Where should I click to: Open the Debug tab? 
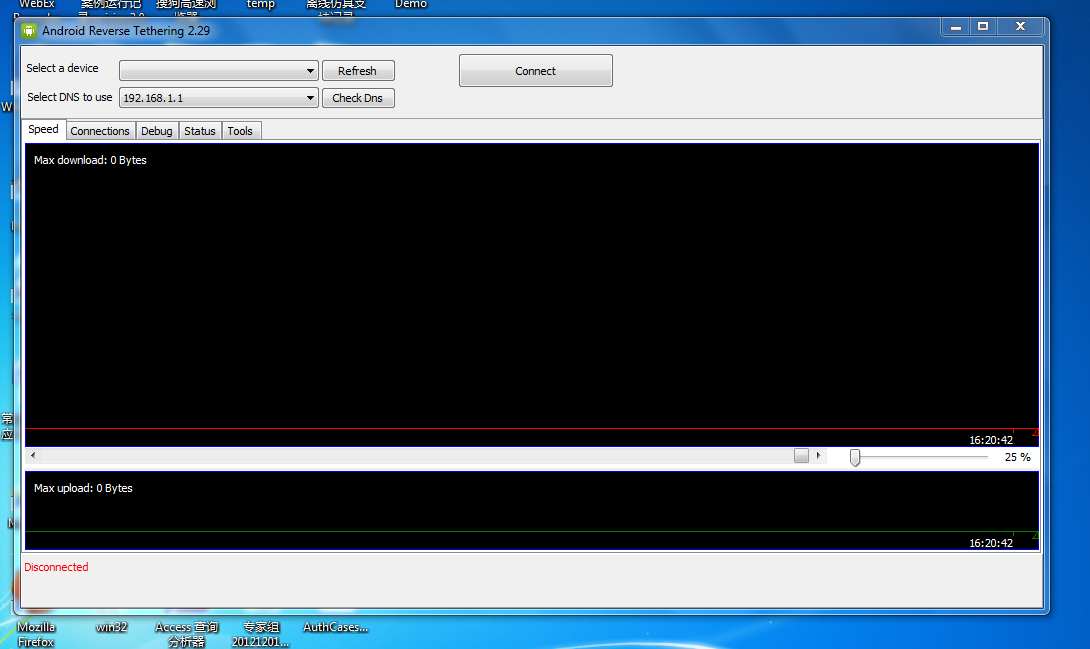pos(156,131)
